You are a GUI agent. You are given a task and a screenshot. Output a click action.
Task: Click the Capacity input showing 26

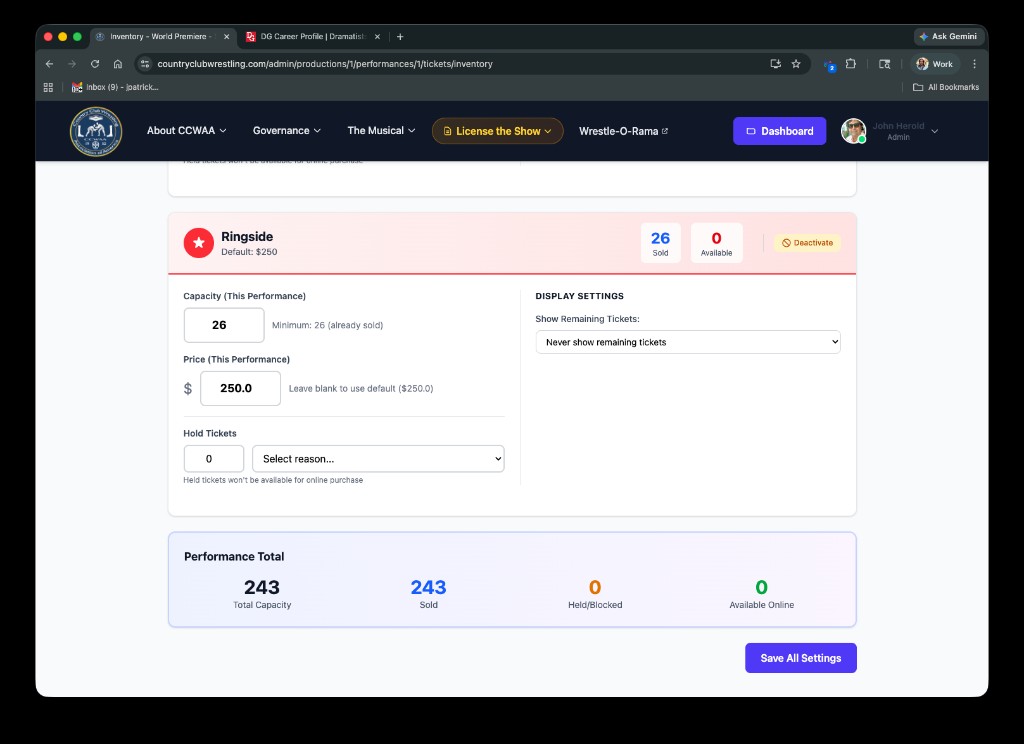223,324
